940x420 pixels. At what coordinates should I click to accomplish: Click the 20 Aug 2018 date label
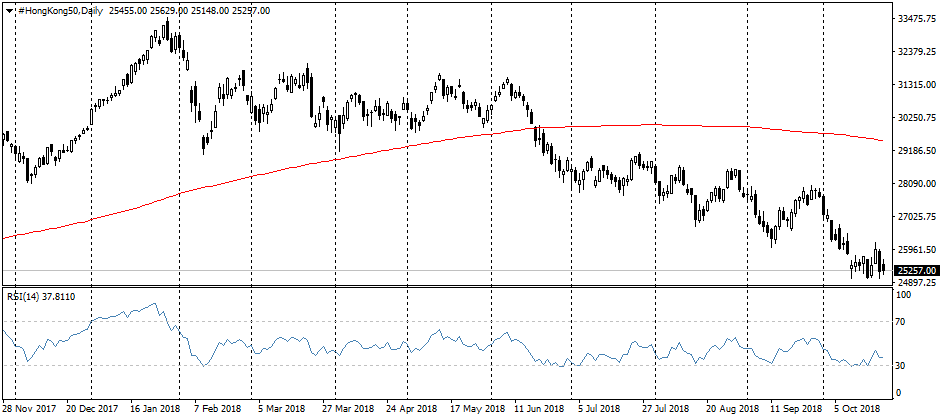tap(730, 409)
